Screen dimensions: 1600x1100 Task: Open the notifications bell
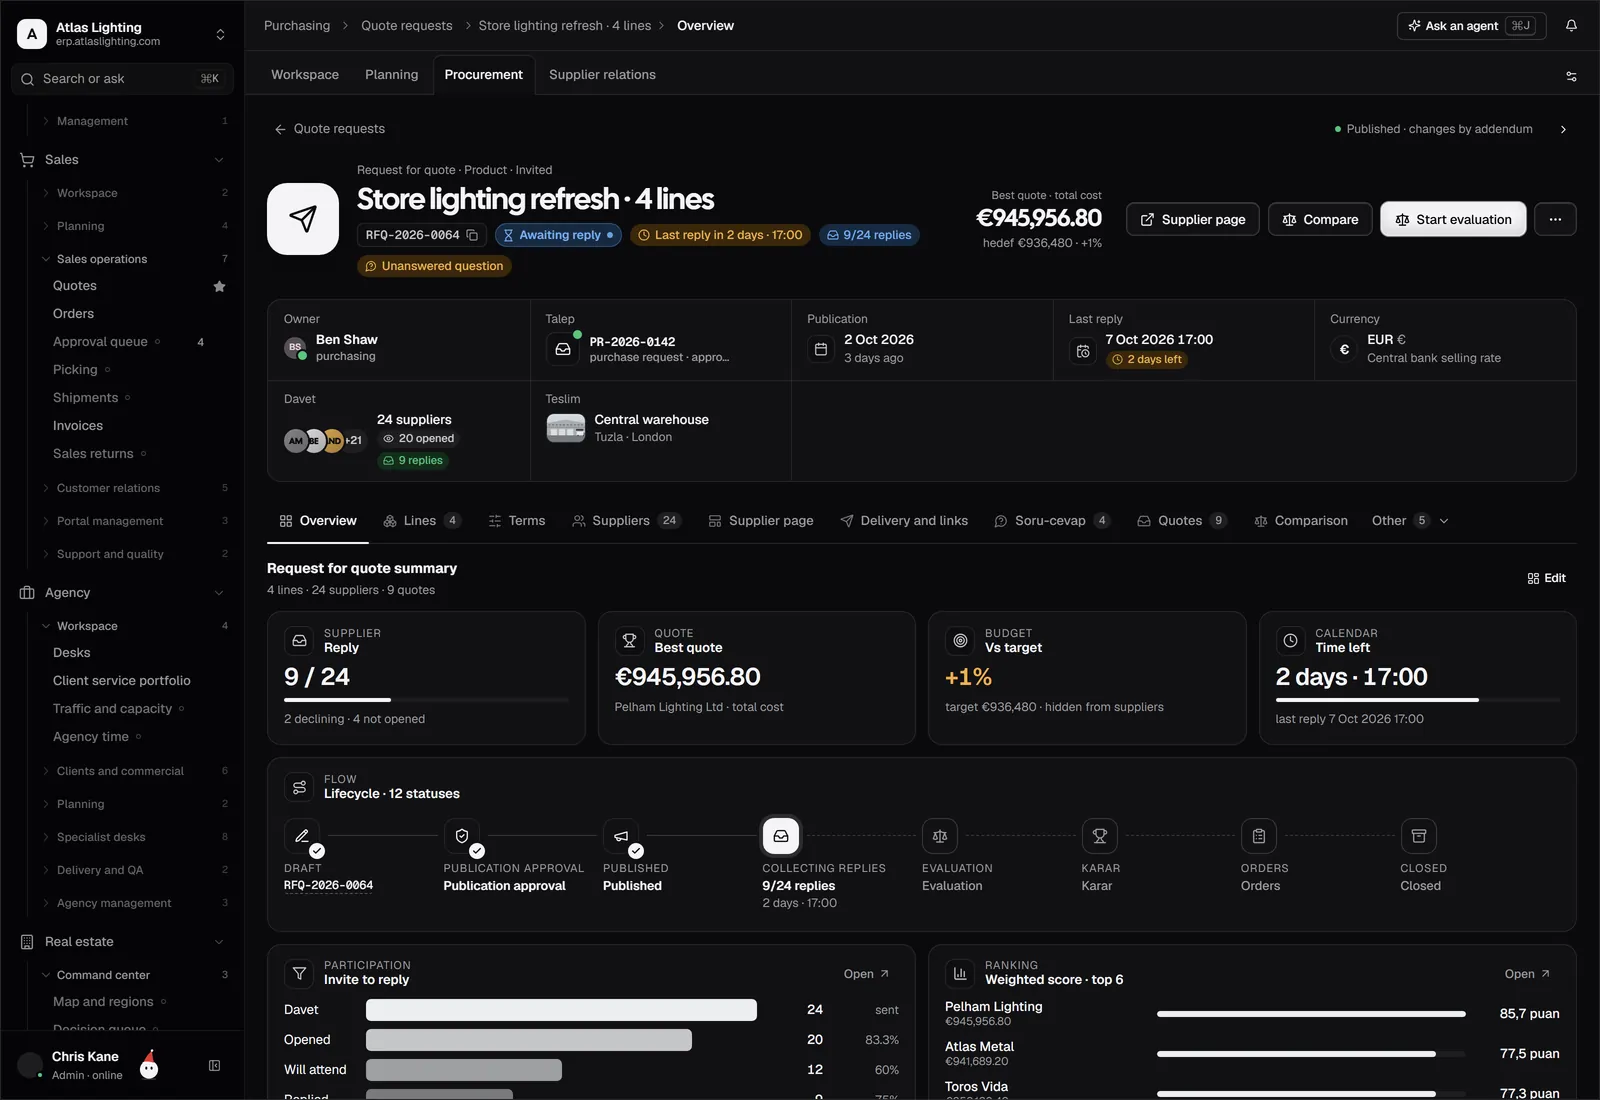pos(1571,26)
